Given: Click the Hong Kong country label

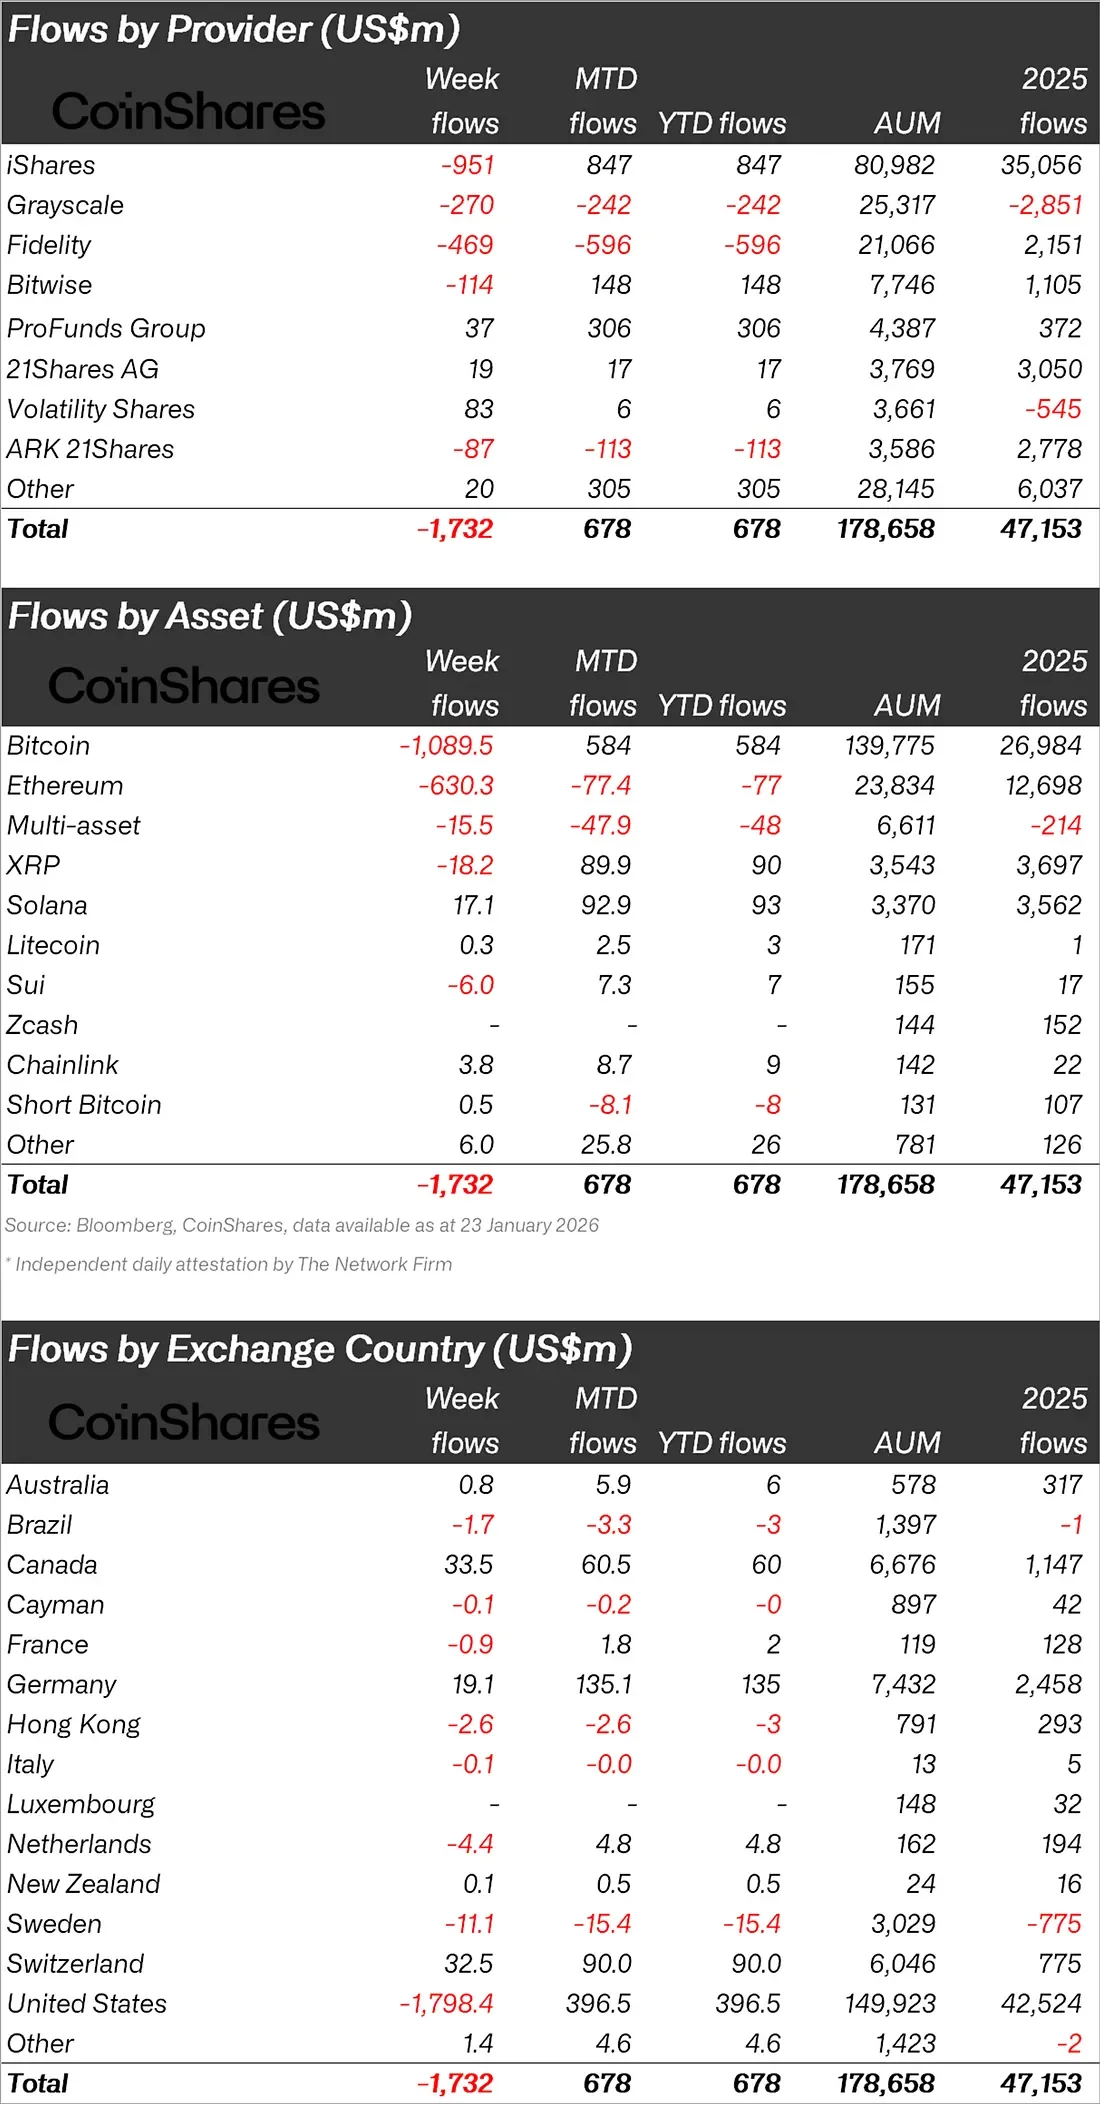Looking at the screenshot, I should tap(74, 1724).
